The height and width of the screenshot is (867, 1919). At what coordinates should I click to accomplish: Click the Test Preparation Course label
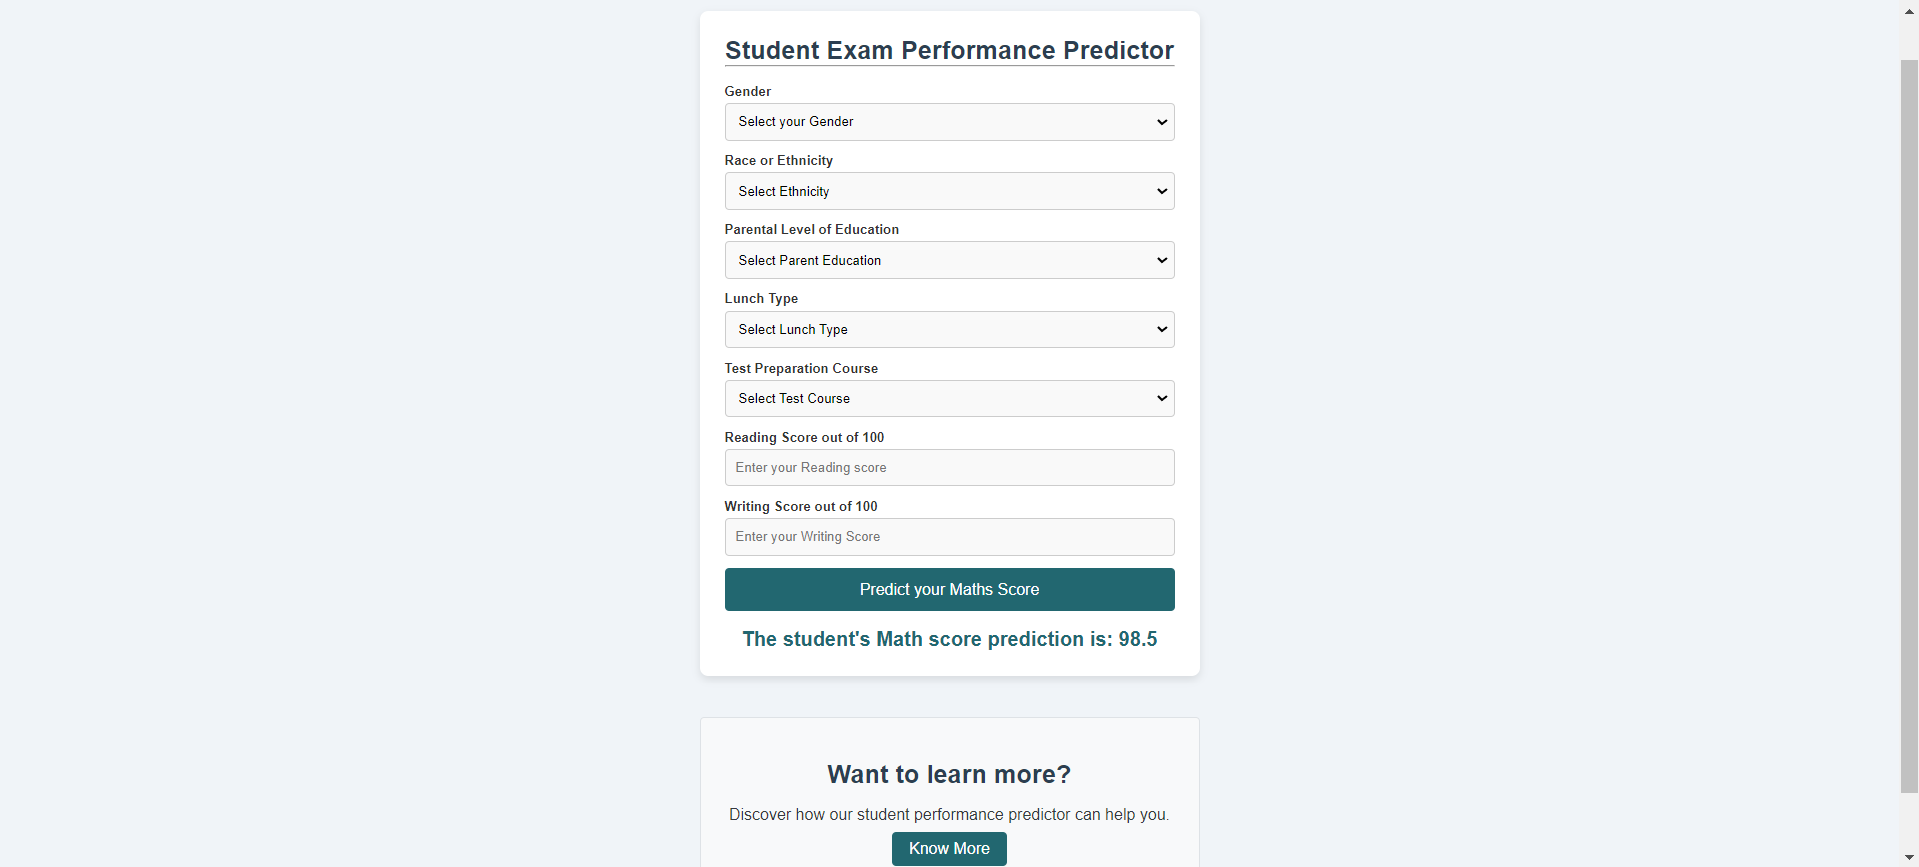(801, 368)
